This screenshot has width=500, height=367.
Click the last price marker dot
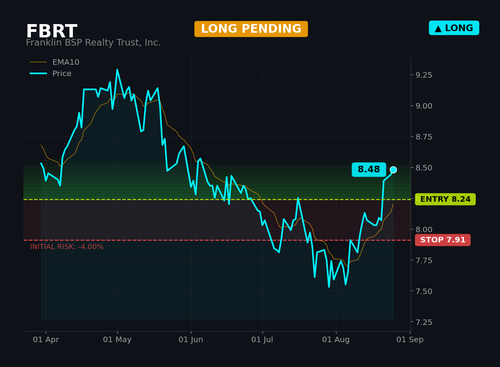pos(393,170)
